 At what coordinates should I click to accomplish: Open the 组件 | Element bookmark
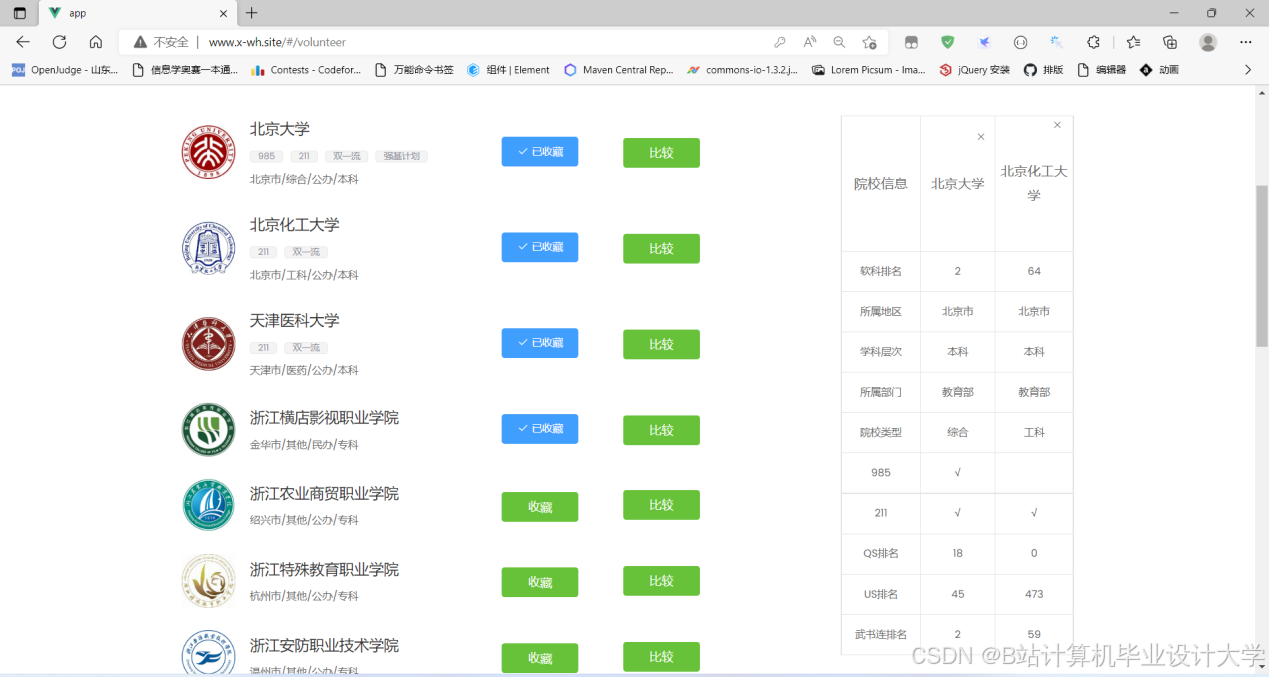click(508, 70)
